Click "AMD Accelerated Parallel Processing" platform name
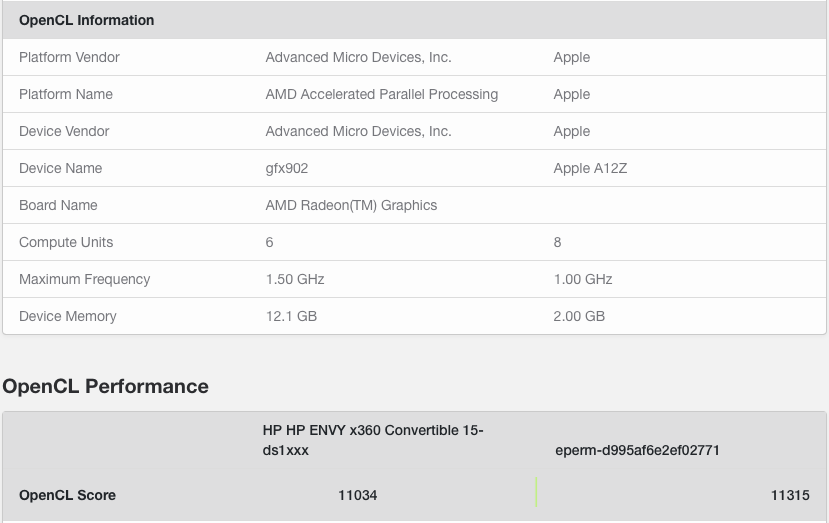Screen dimensions: 829x523 click(381, 94)
